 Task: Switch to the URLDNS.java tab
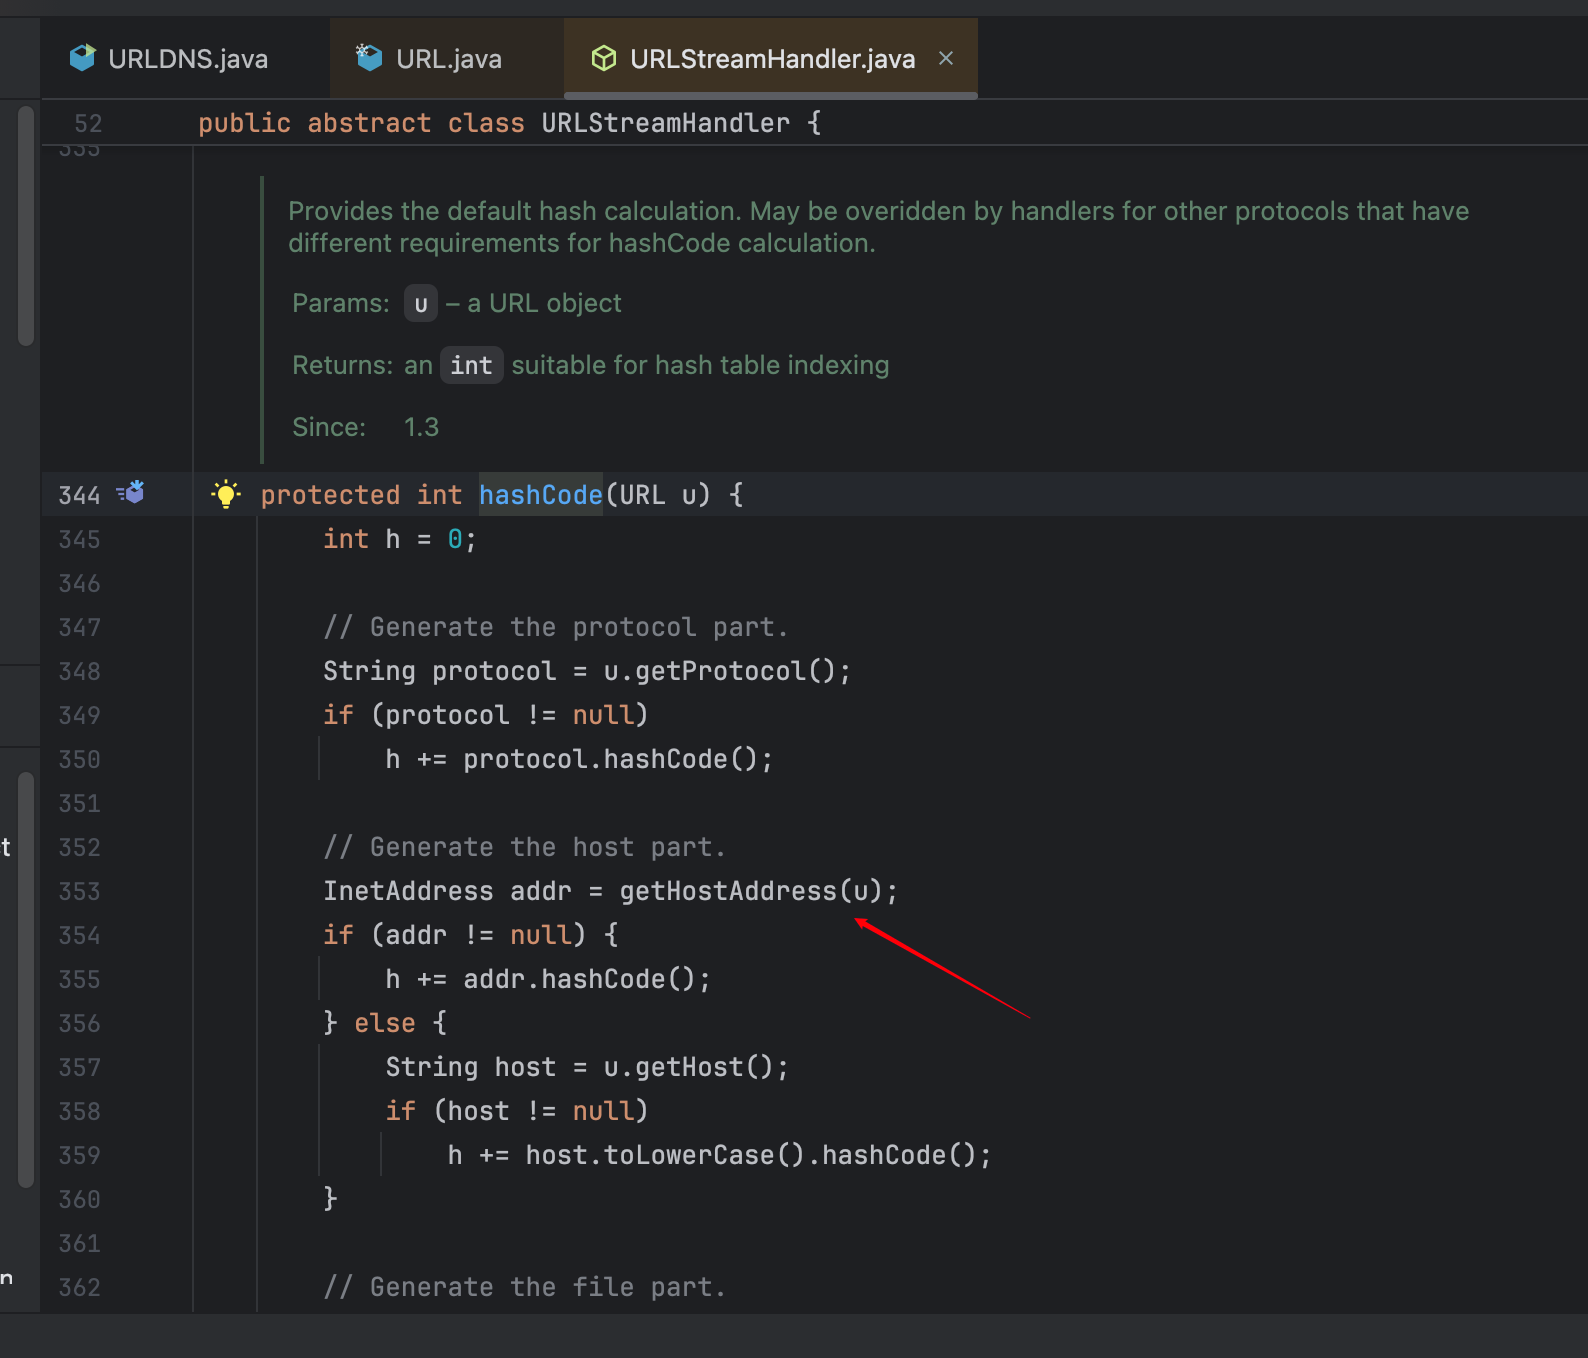pyautogui.click(x=185, y=59)
